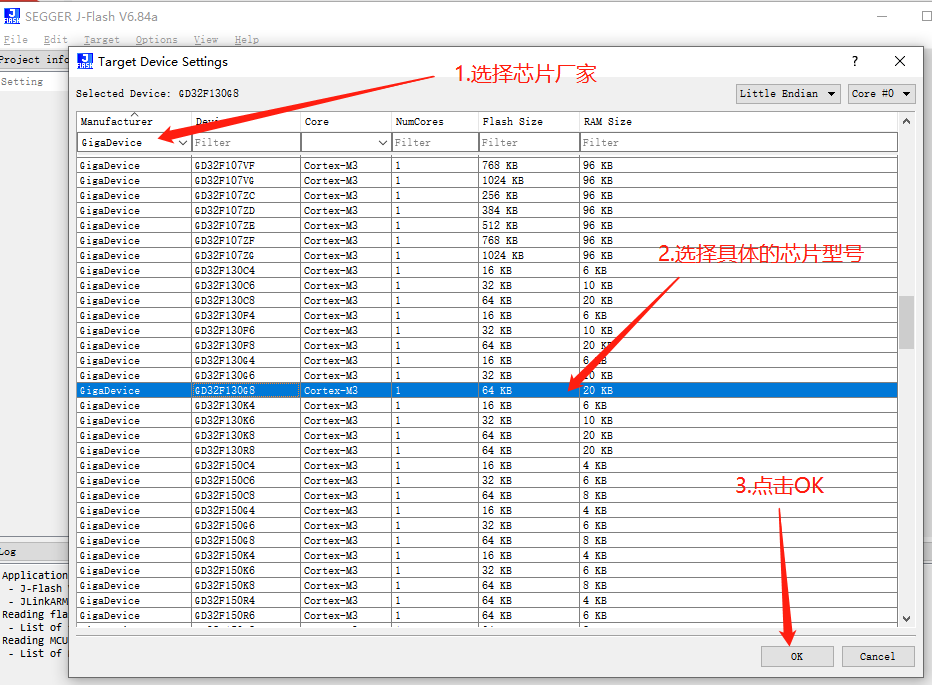Select the GD32F150C4 device row
This screenshot has width=932, height=685.
487,465
